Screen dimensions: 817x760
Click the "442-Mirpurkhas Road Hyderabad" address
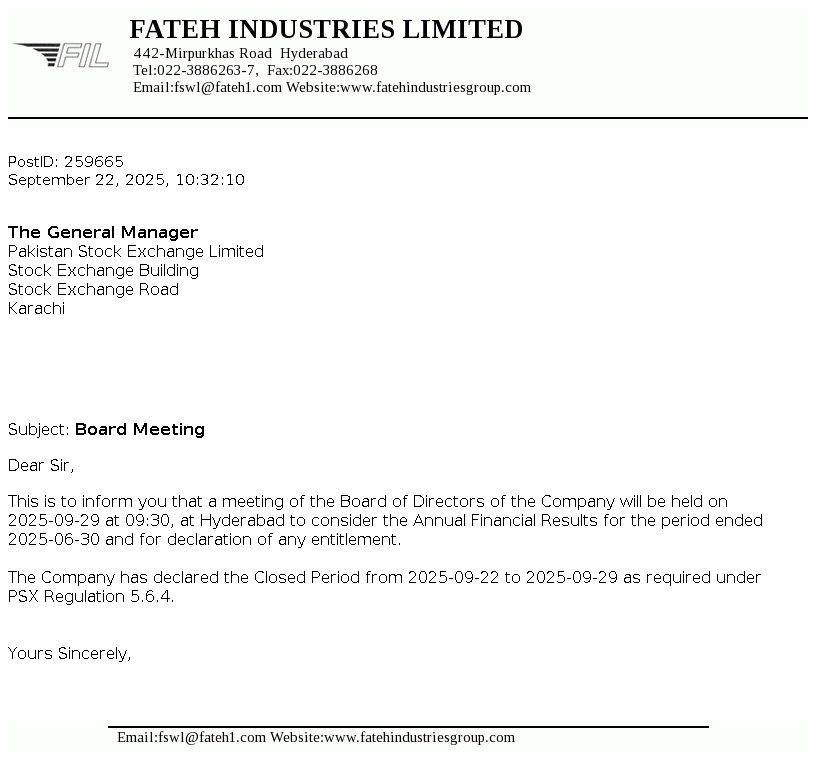(x=241, y=53)
